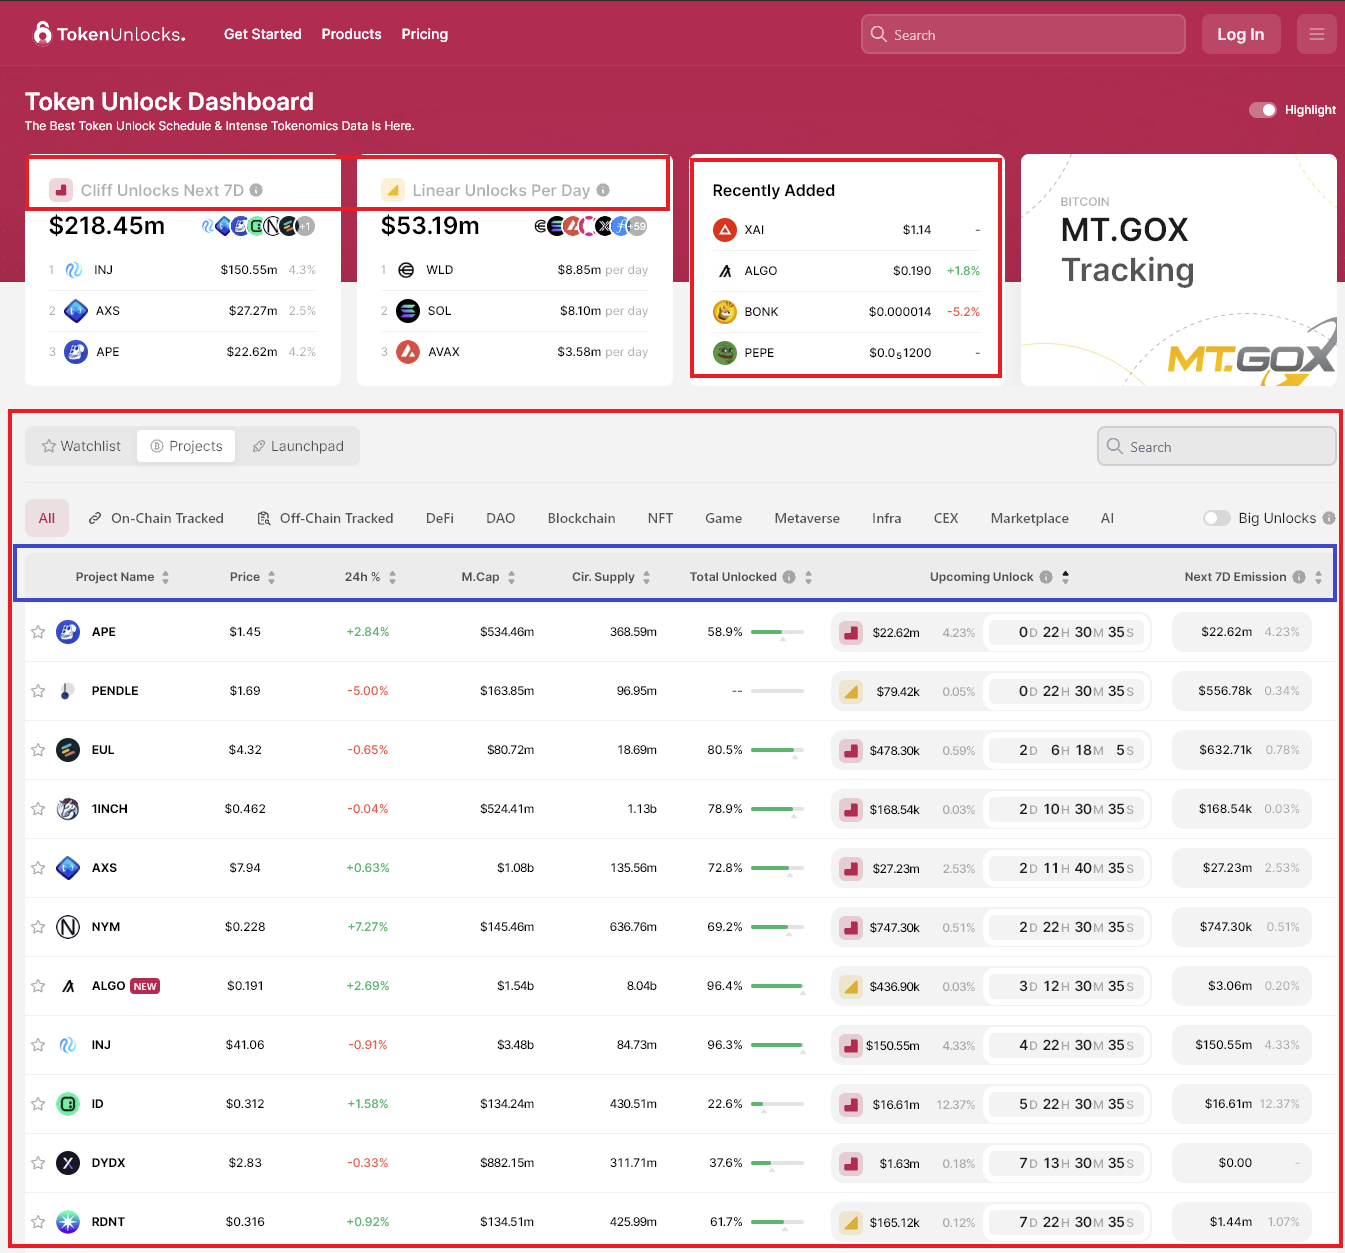Image resolution: width=1345 pixels, height=1253 pixels.
Task: Sort by 24h % column arrows
Action: (393, 577)
